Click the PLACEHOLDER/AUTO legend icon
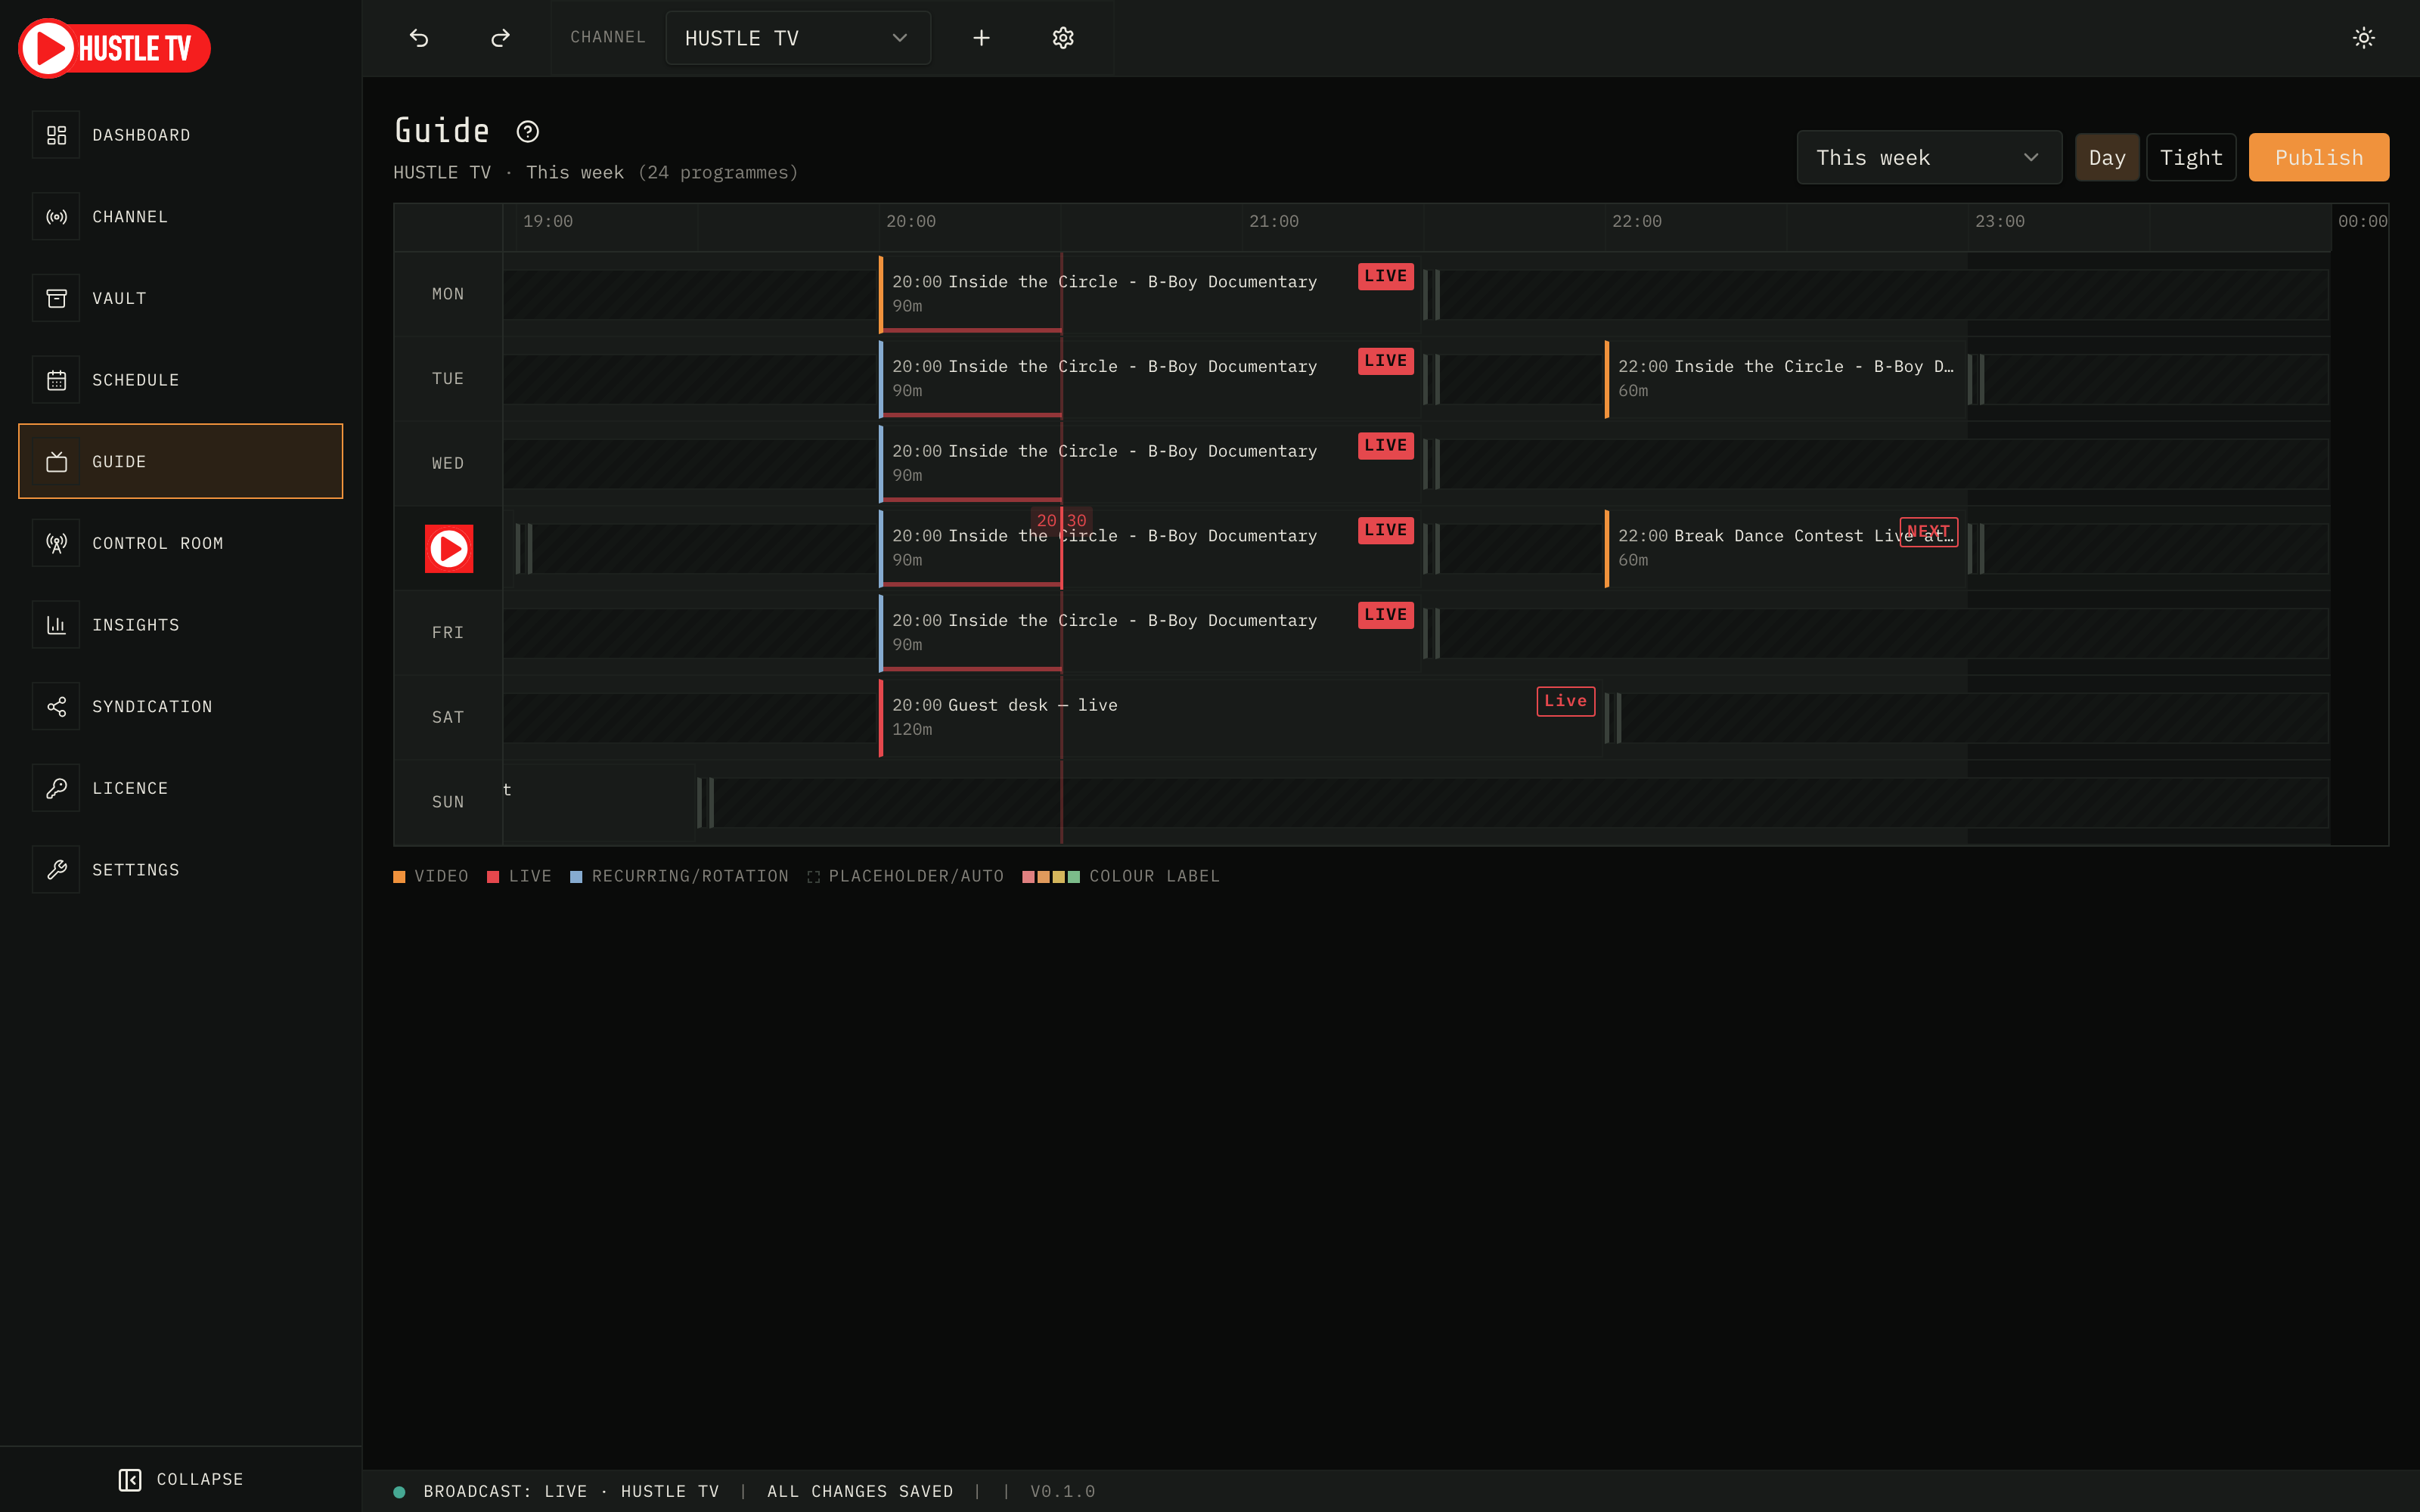 pos(813,876)
